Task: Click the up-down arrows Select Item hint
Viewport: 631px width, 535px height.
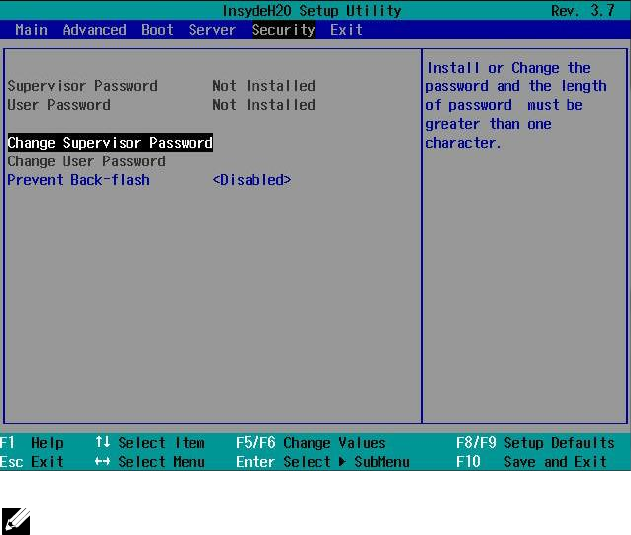Action: coord(150,443)
